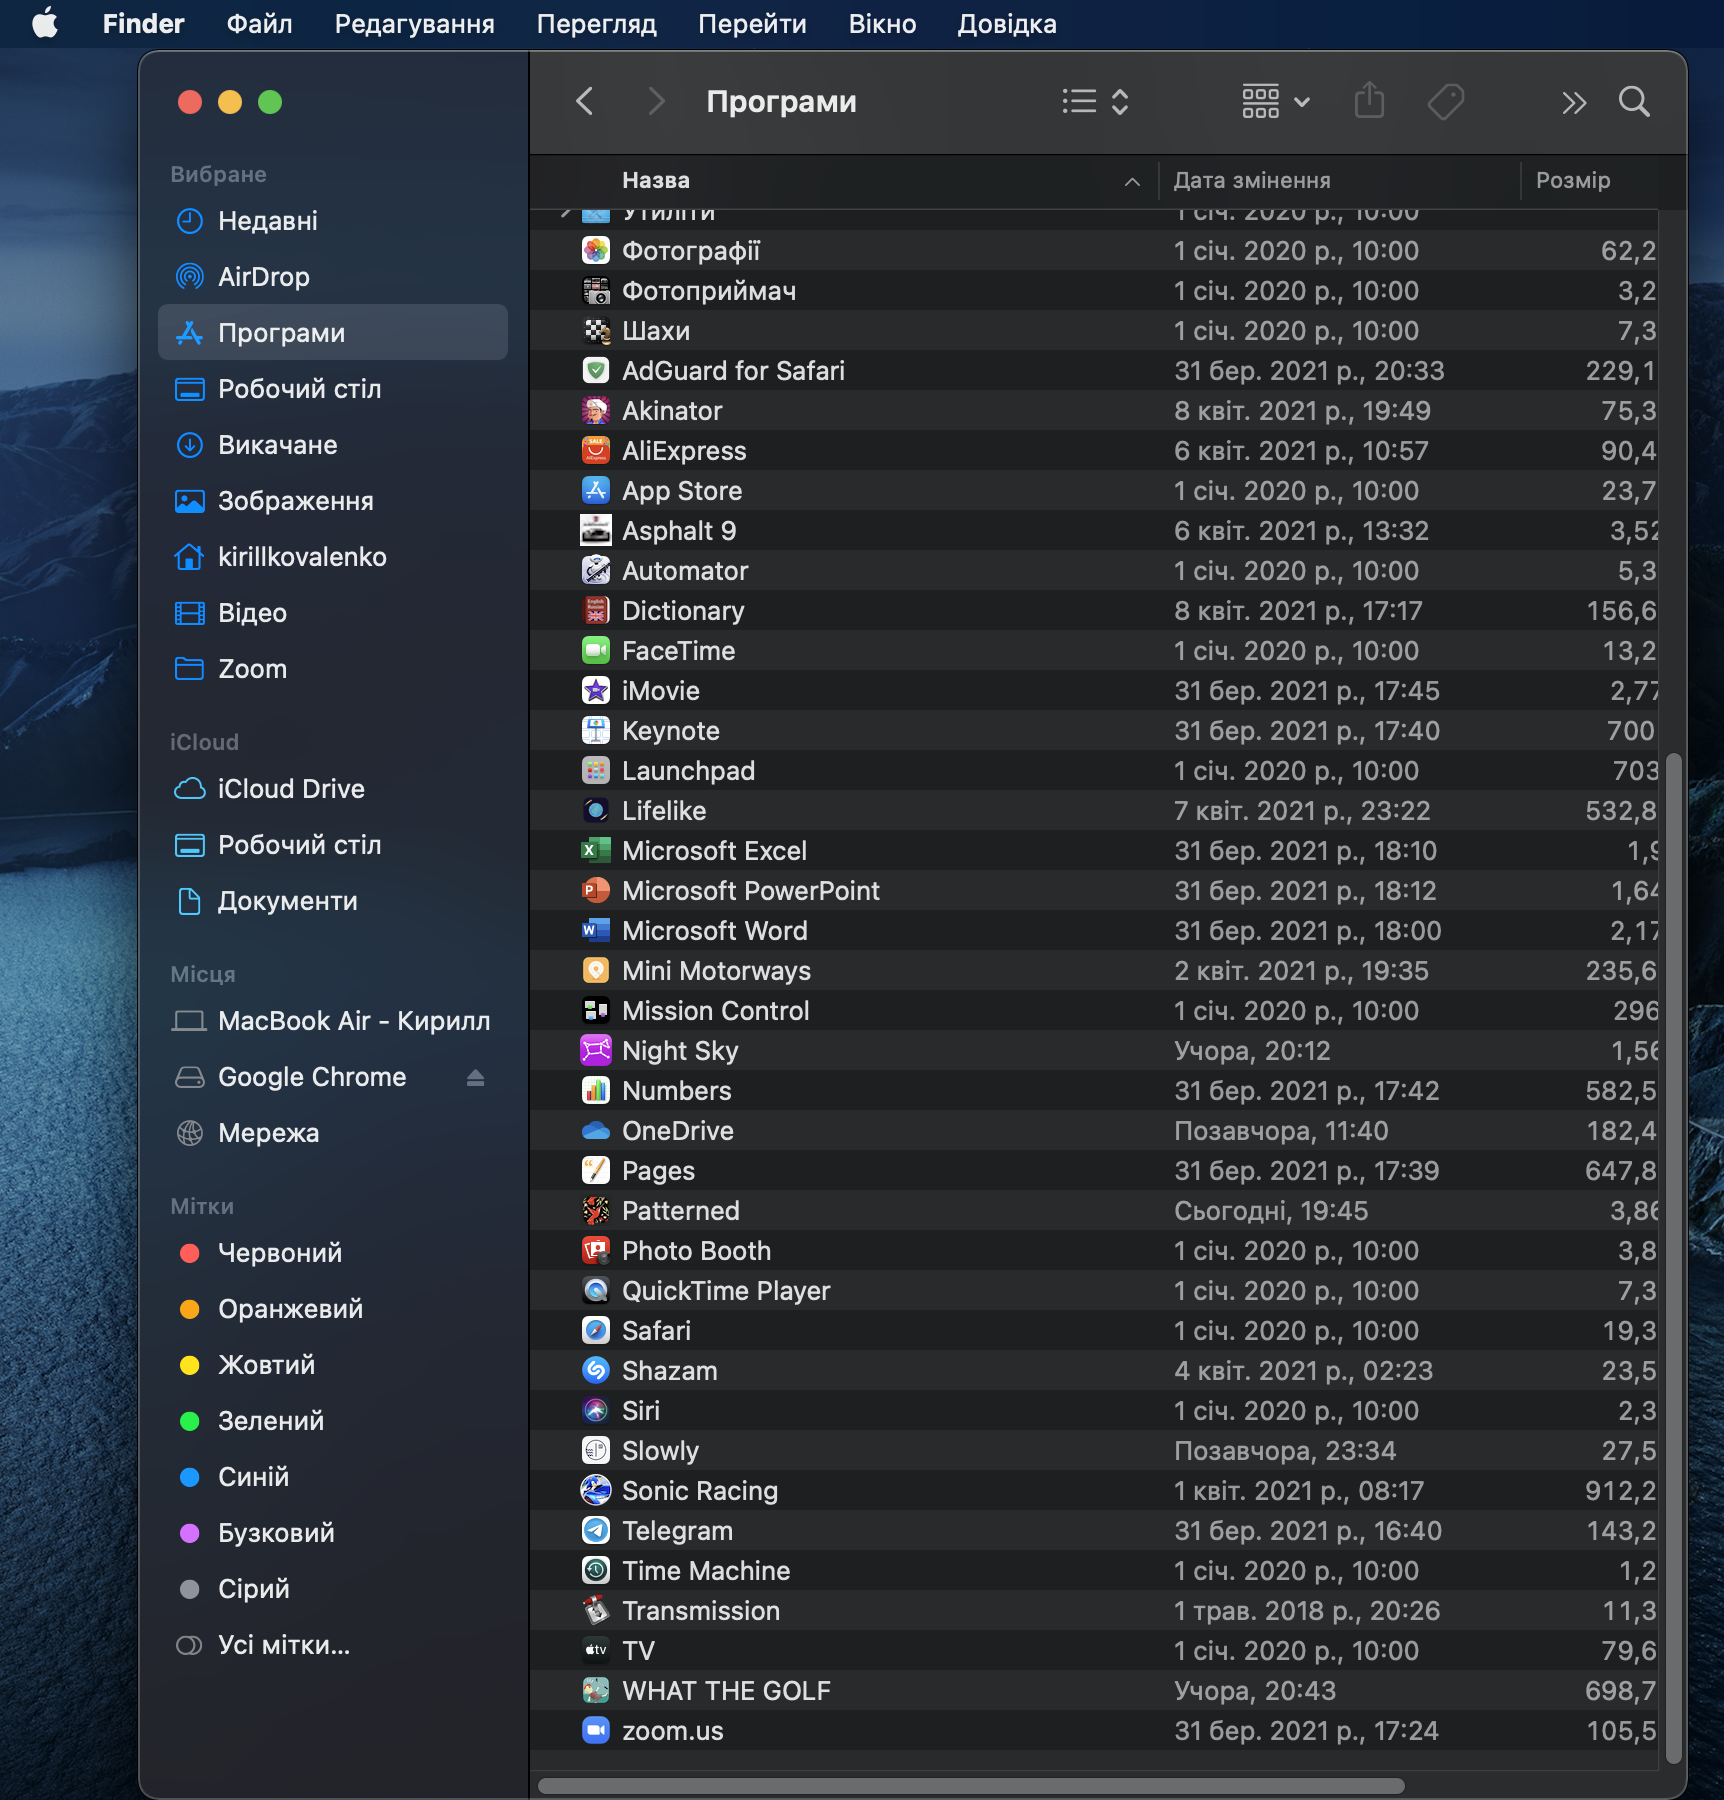Click the Microsoft Excel icon

point(596,851)
